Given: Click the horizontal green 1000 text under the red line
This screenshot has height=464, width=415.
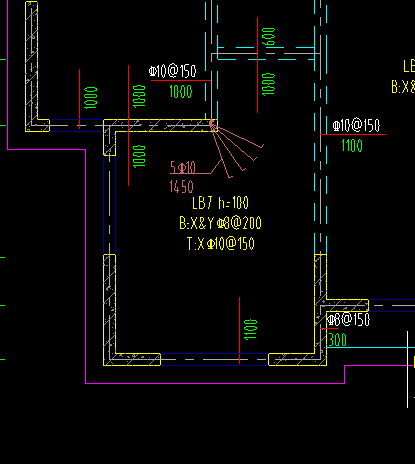Looking at the screenshot, I should coord(181,91).
